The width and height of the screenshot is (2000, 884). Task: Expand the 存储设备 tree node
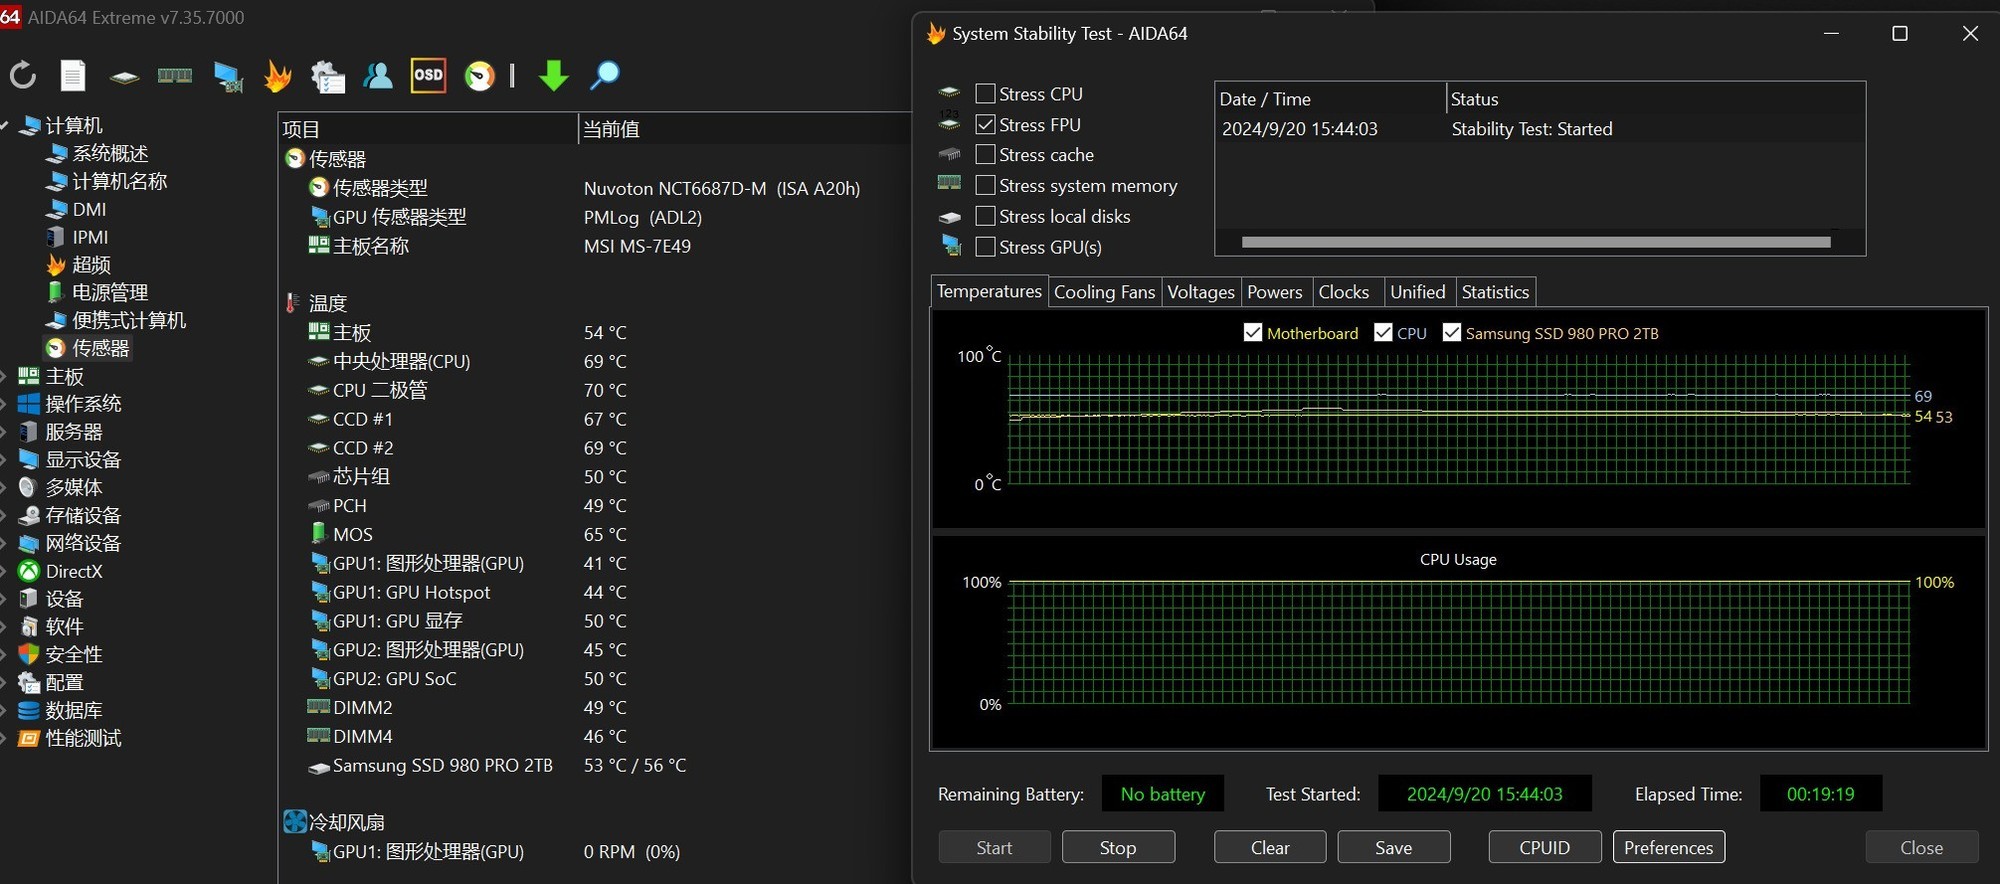4,515
